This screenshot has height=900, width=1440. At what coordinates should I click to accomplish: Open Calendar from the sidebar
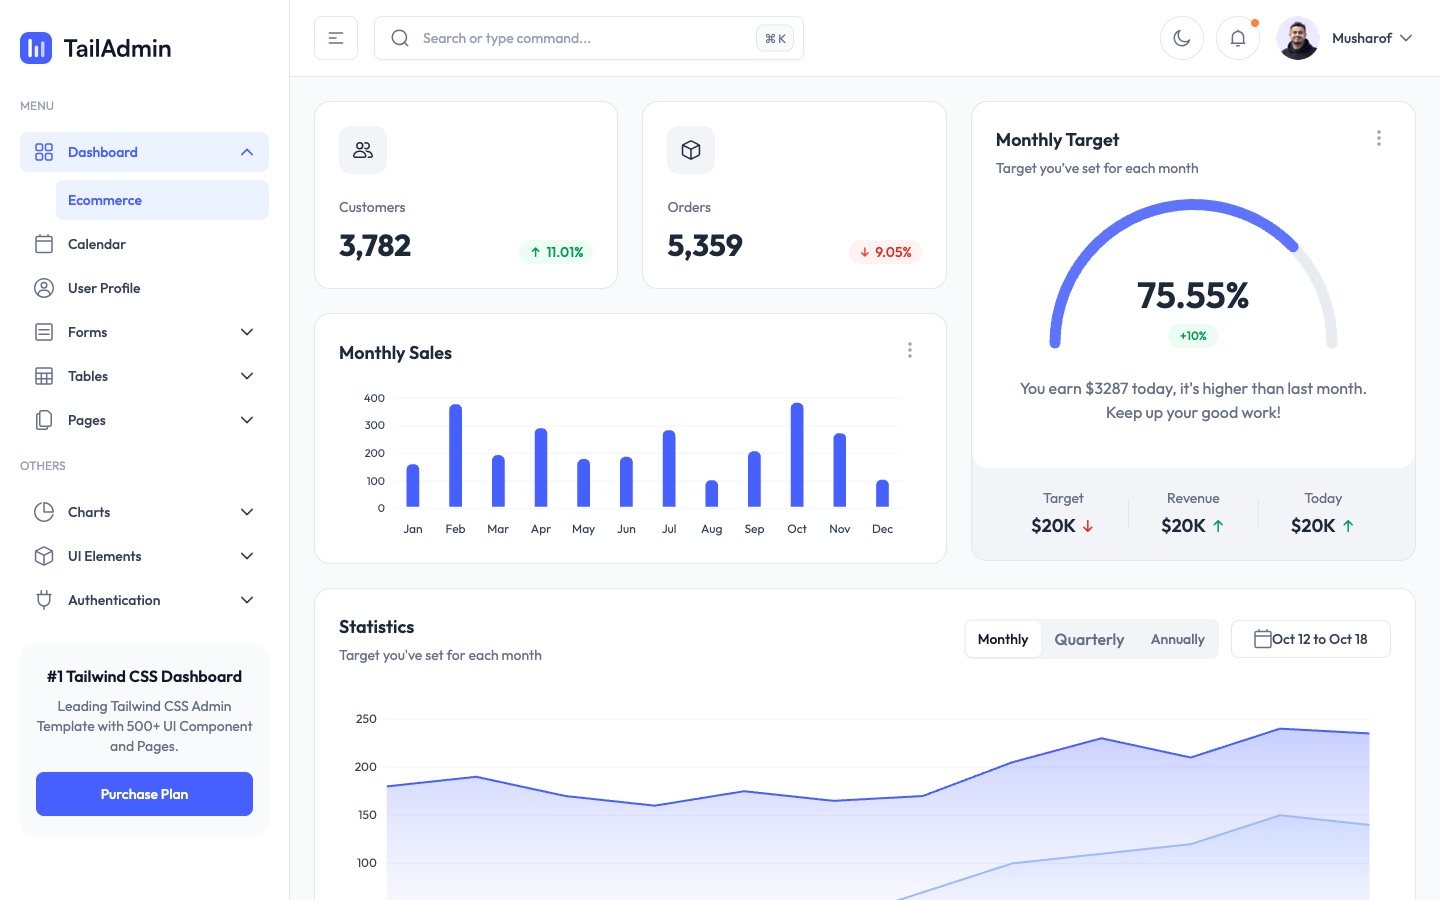pyautogui.click(x=144, y=244)
